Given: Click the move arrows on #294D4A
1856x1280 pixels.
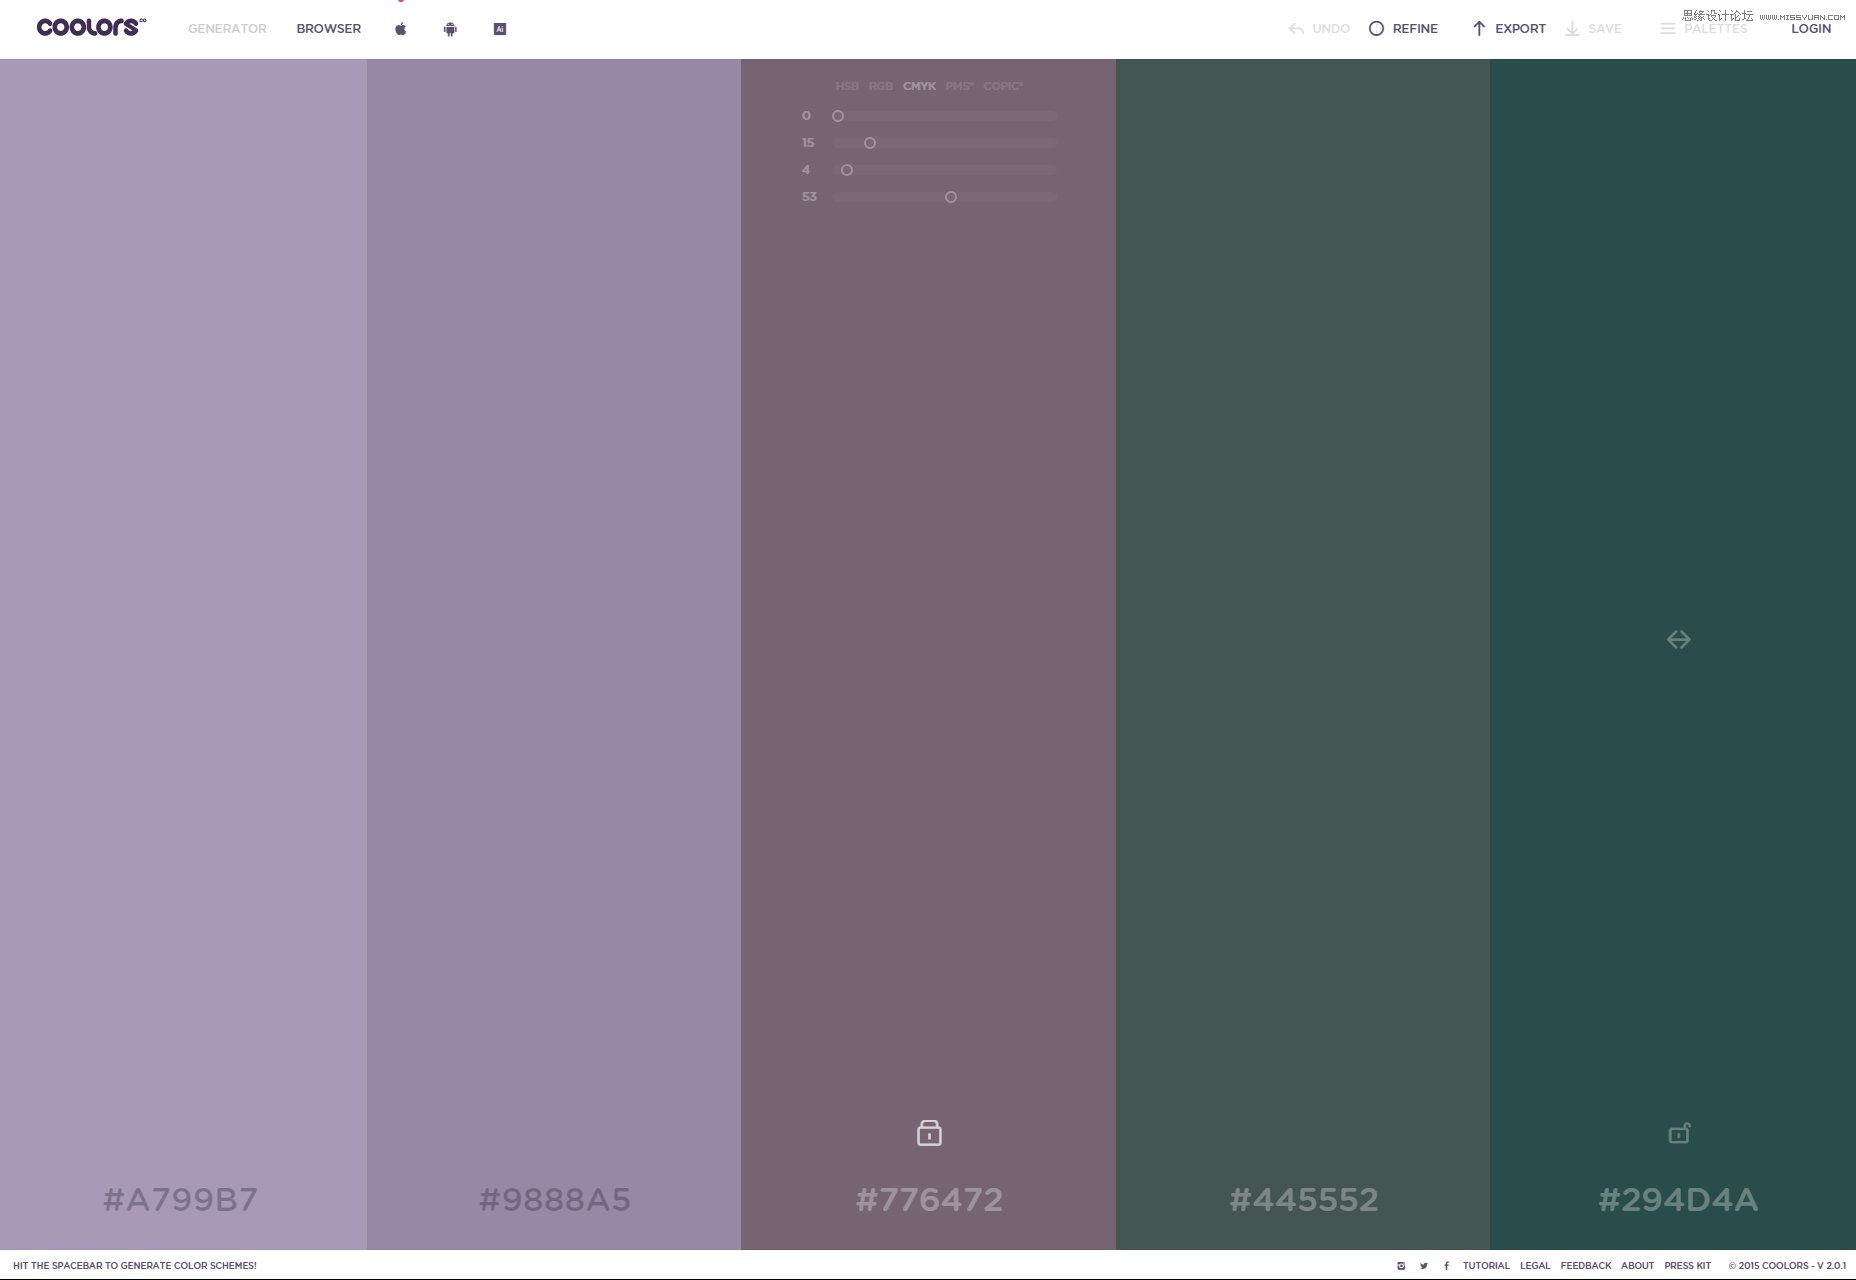Looking at the screenshot, I should coord(1679,639).
